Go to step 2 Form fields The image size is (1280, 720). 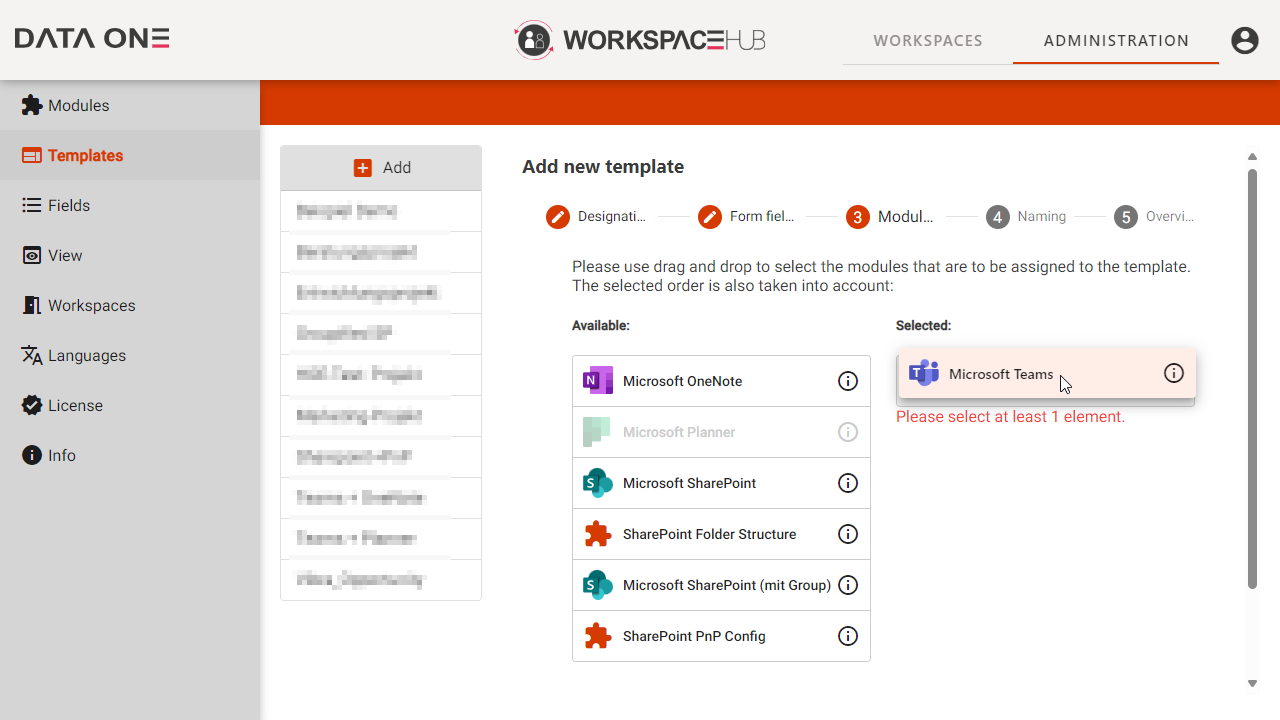click(x=748, y=216)
